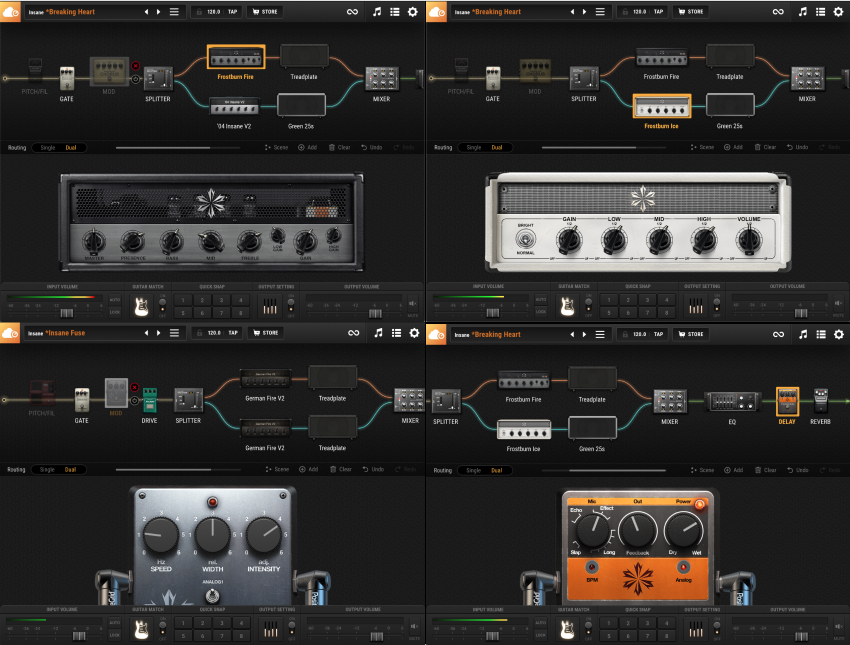Click the chain link icon in the toolbar
The height and width of the screenshot is (645, 850).
click(x=352, y=11)
